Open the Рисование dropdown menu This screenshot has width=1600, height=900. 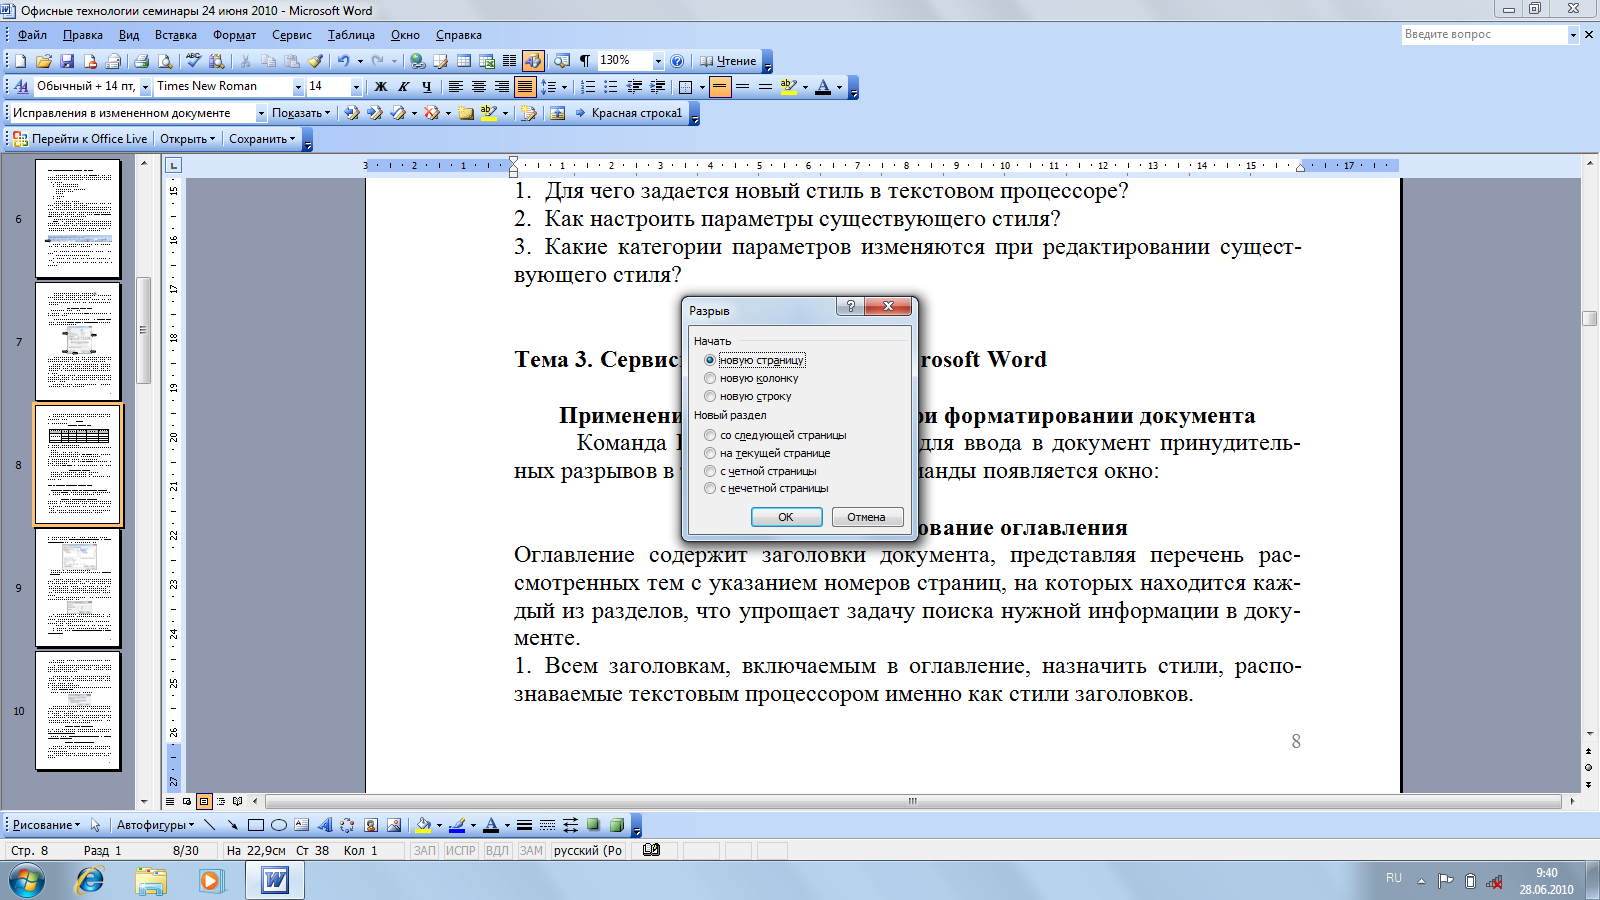pyautogui.click(x=46, y=825)
